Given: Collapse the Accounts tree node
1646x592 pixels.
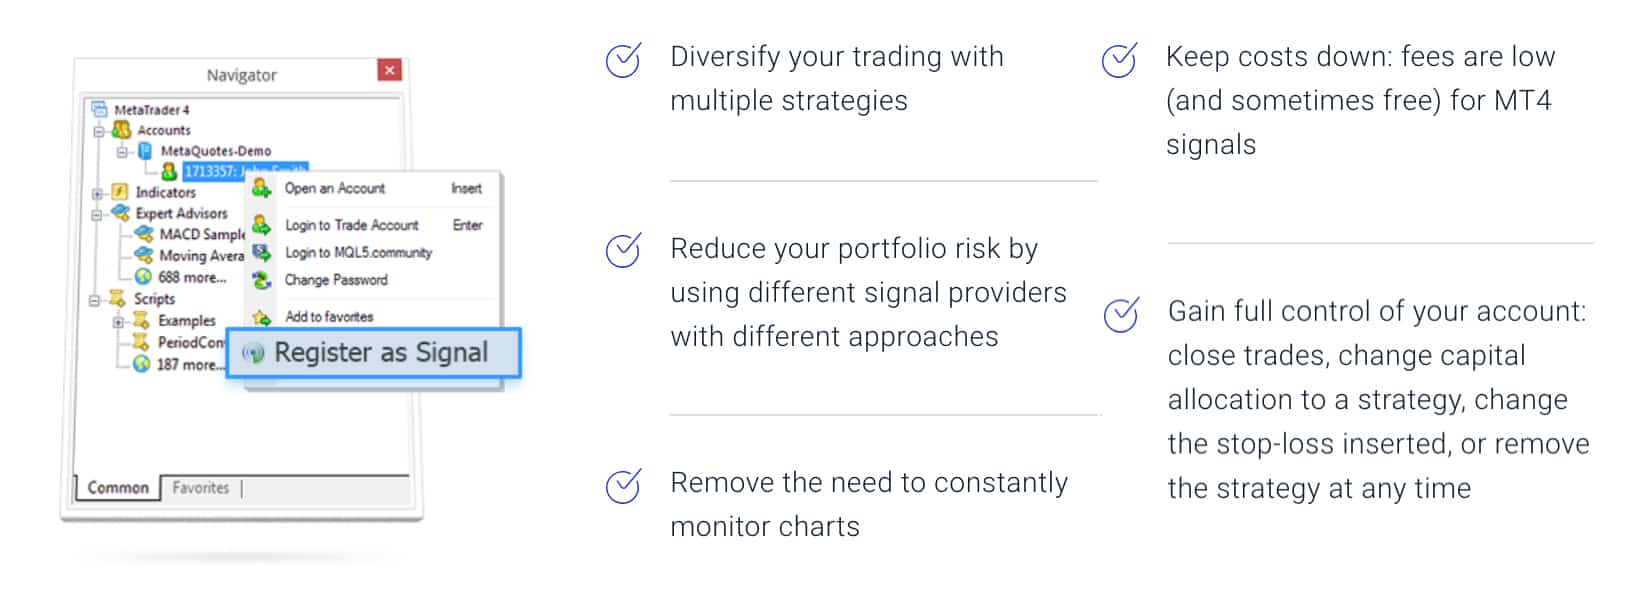Looking at the screenshot, I should [98, 131].
